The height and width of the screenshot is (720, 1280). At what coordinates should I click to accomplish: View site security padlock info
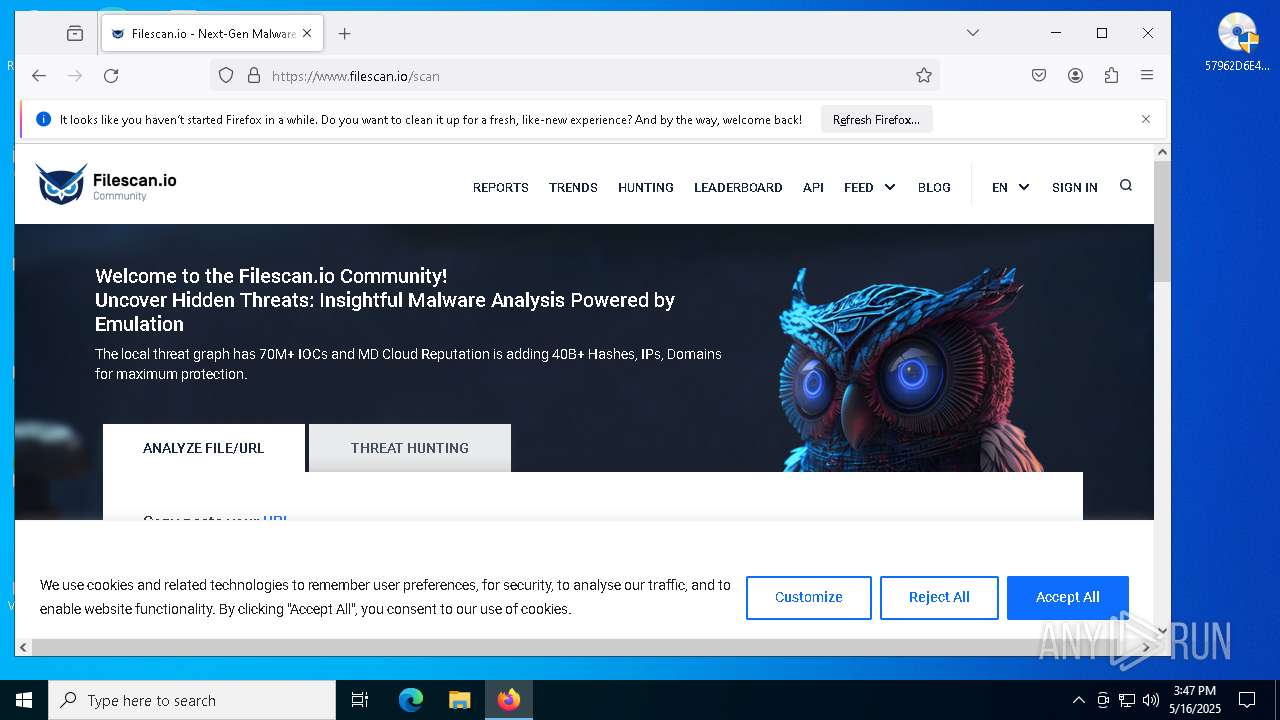click(253, 75)
